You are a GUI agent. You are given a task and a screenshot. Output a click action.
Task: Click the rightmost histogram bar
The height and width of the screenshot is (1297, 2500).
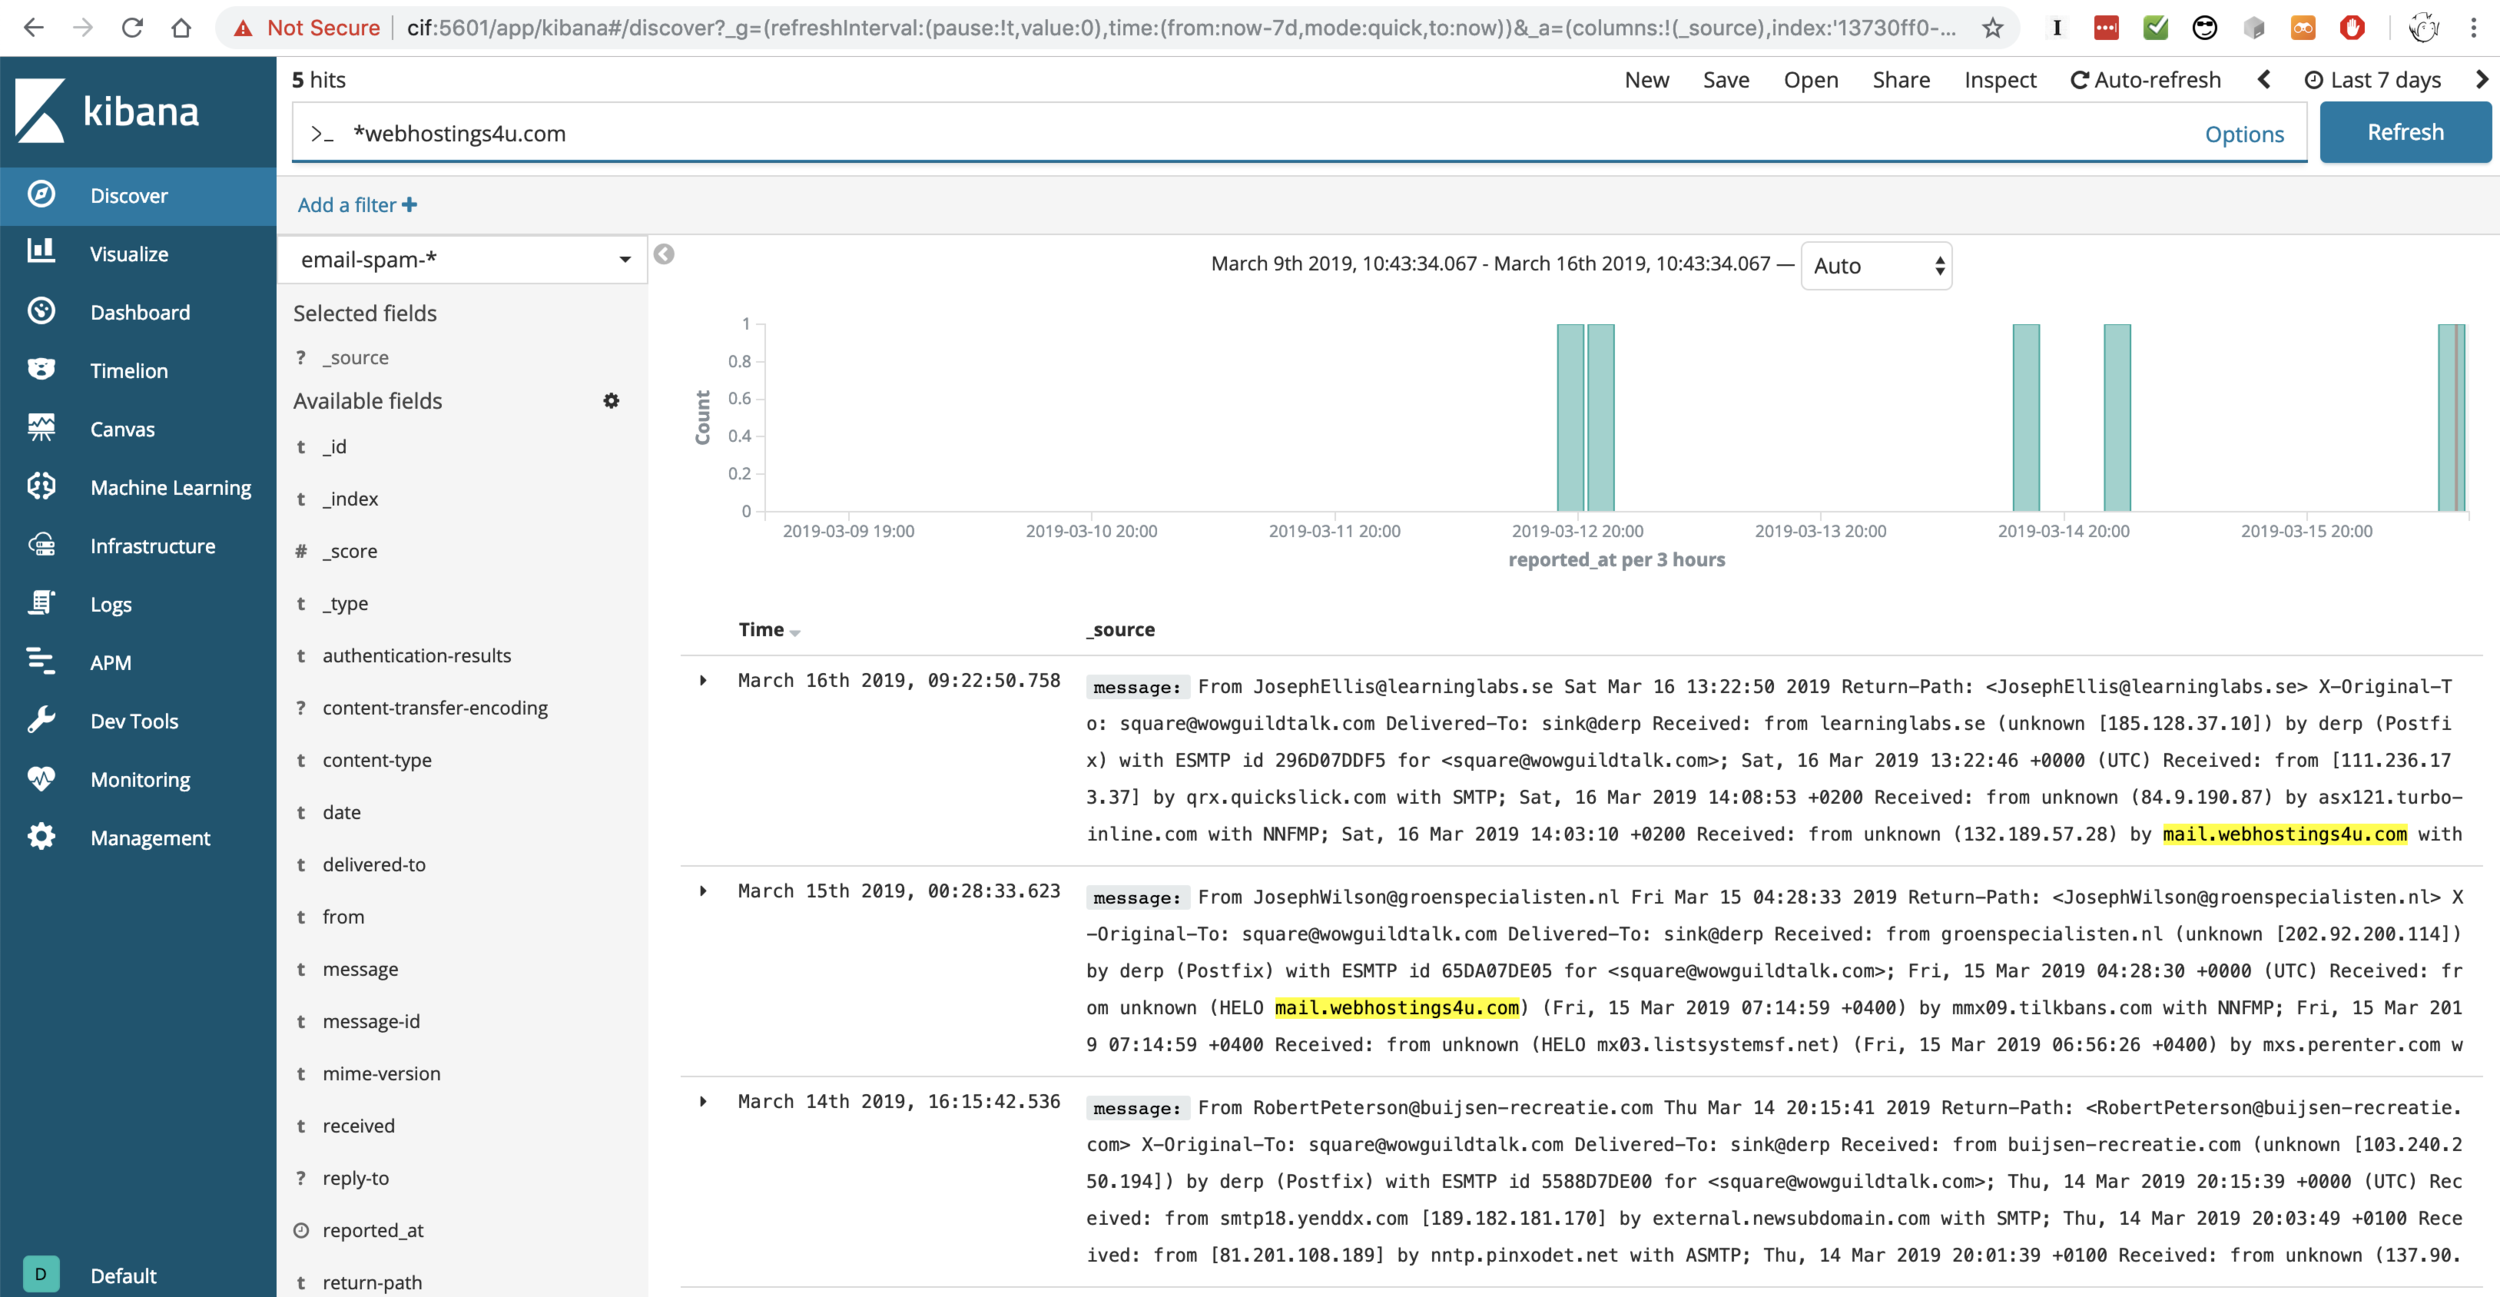coord(2451,418)
